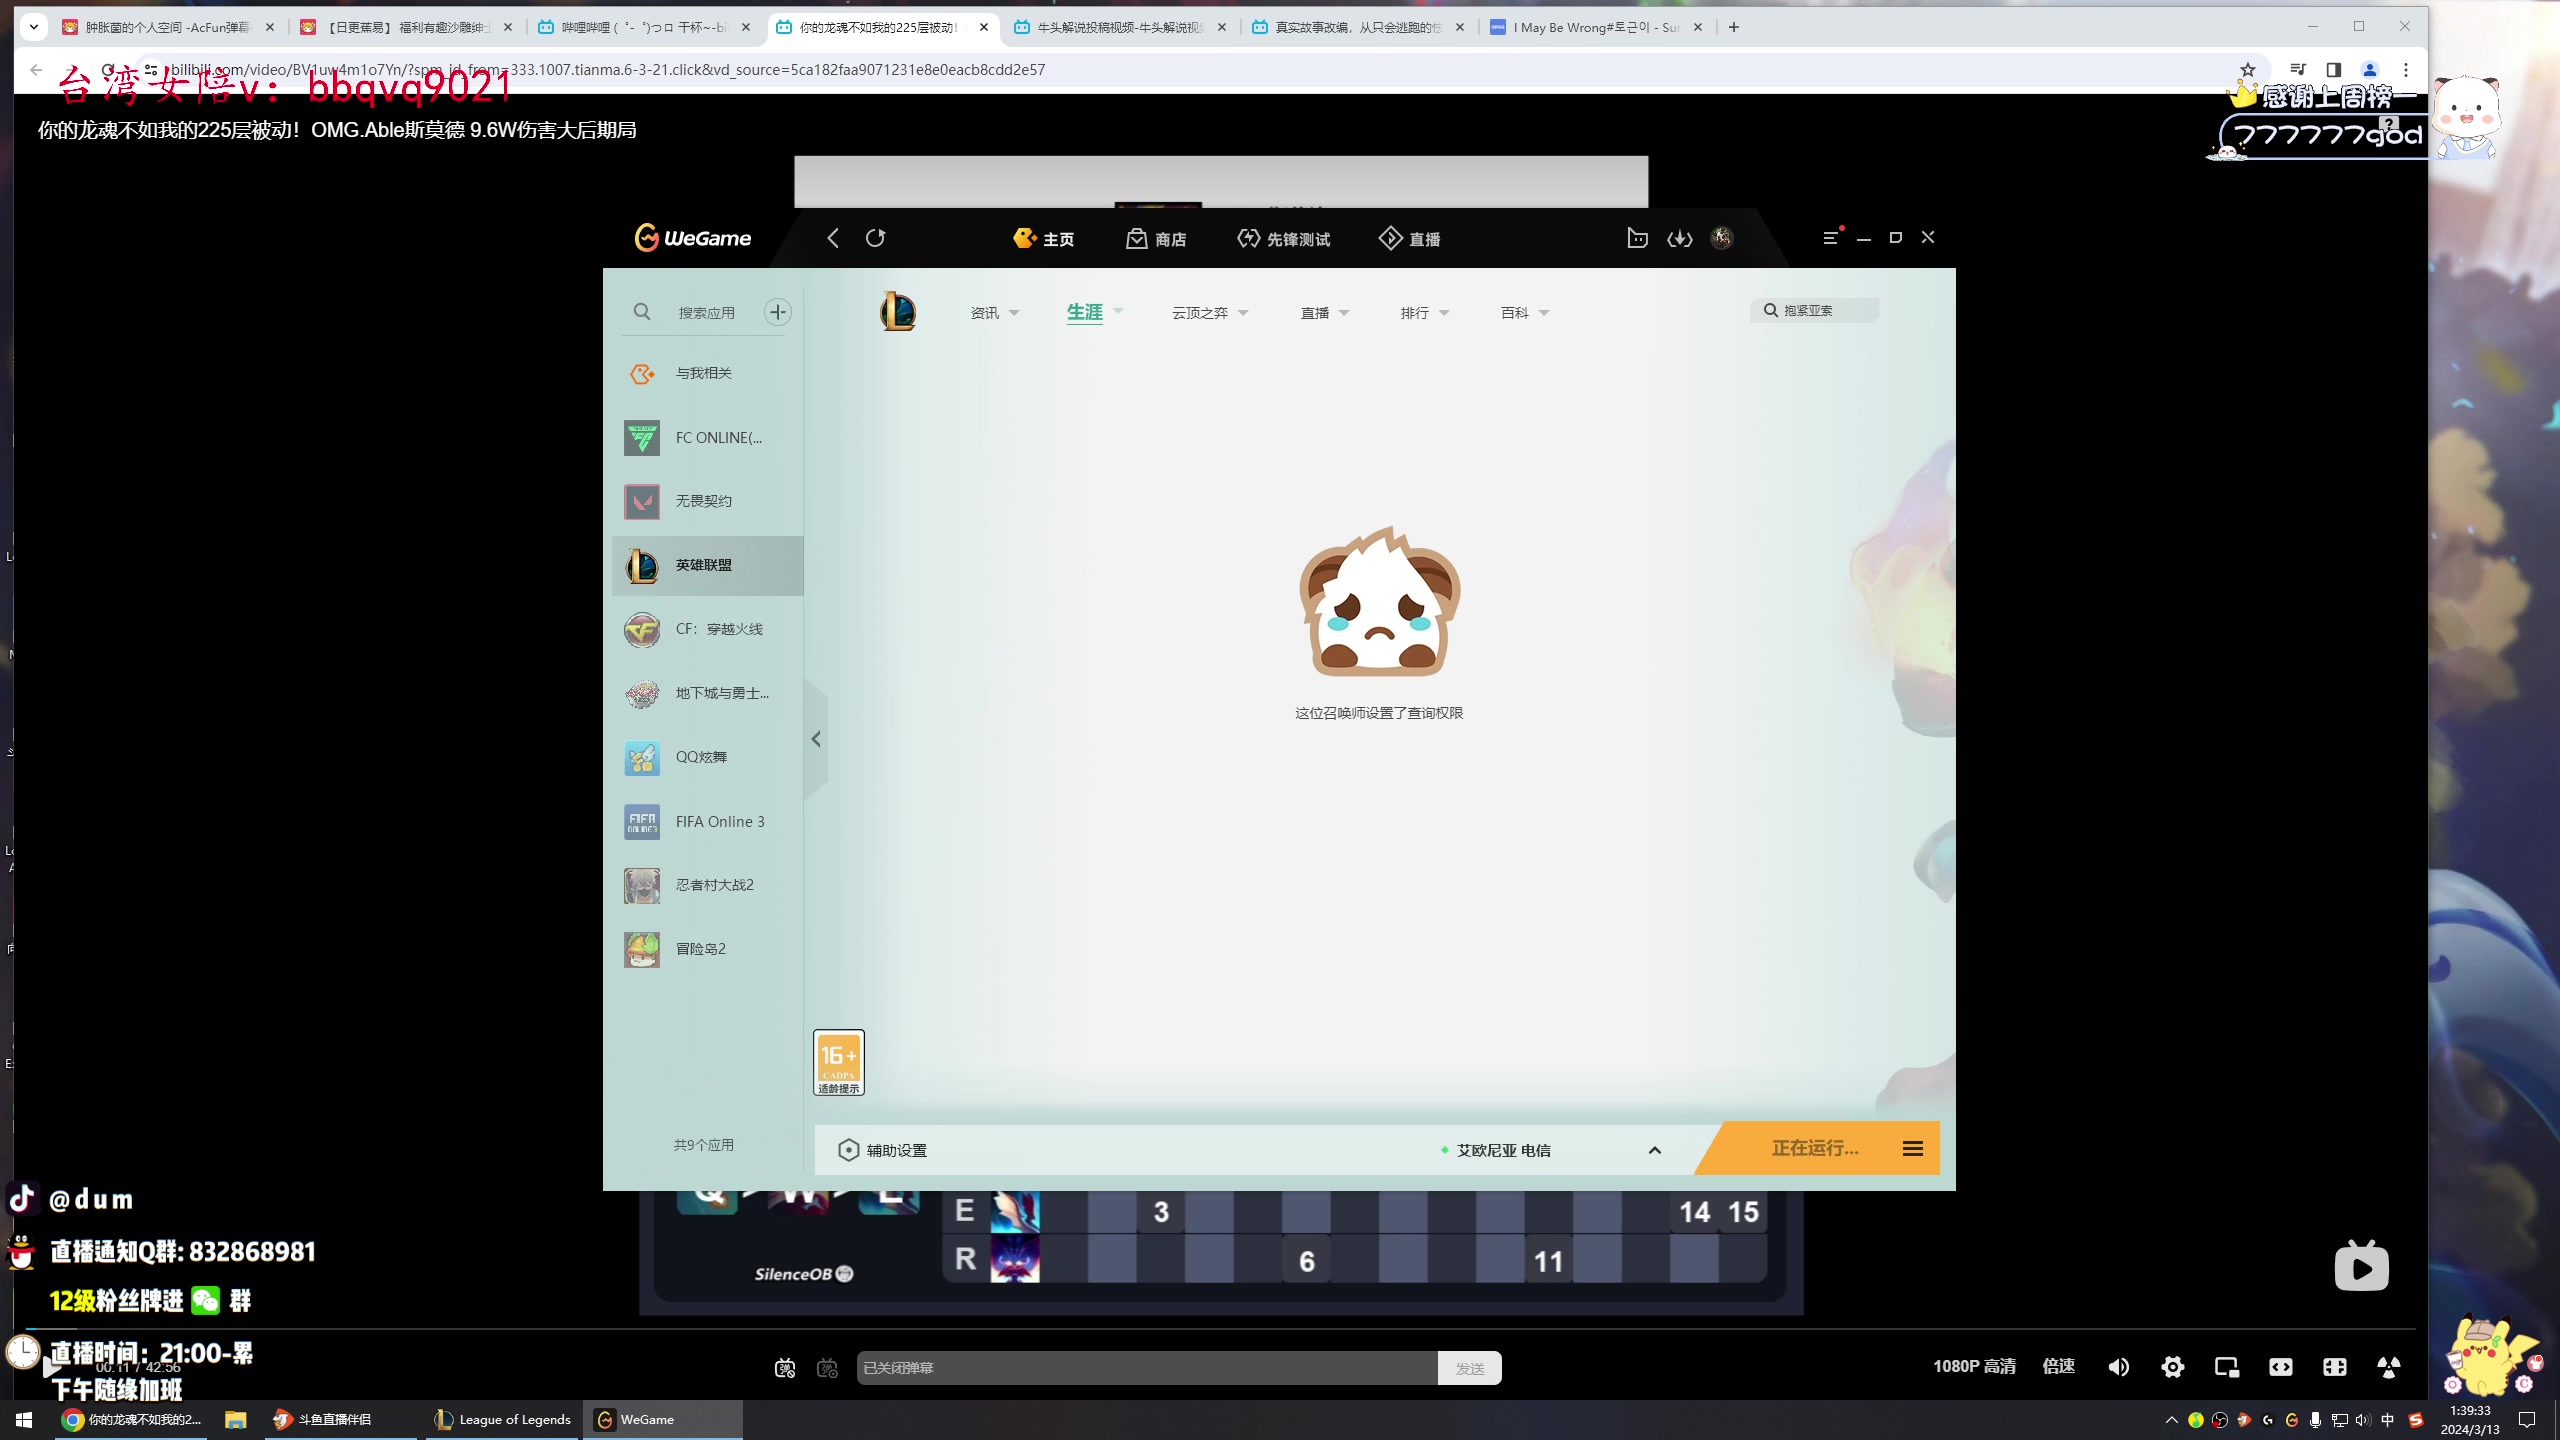Add an app with the plus button
This screenshot has width=2560, height=1440.
[x=778, y=312]
